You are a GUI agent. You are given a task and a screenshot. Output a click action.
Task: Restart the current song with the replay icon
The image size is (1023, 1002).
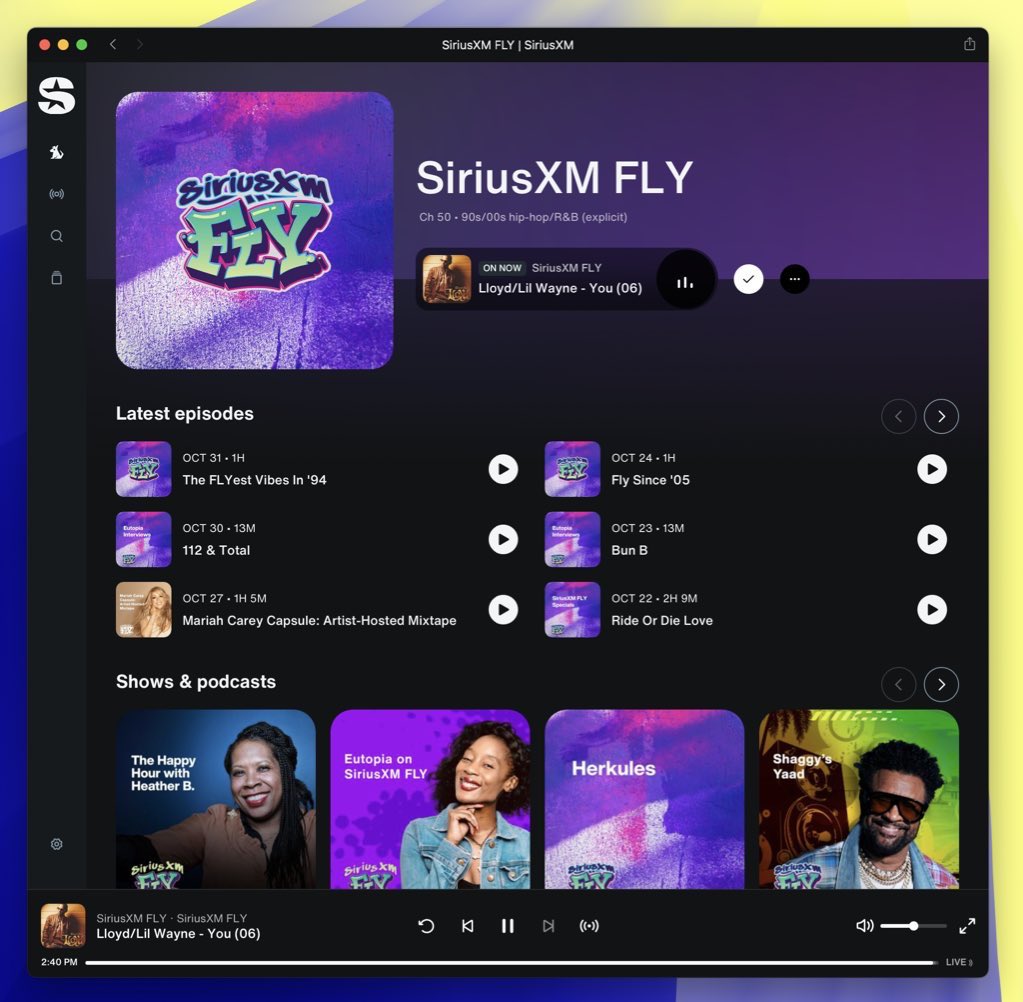[427, 926]
